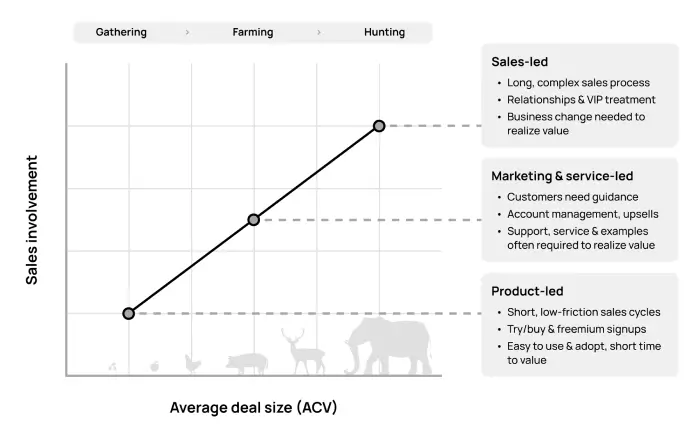This screenshot has height=439, width=700.
Task: Click the Product-led data point
Action: point(128,313)
